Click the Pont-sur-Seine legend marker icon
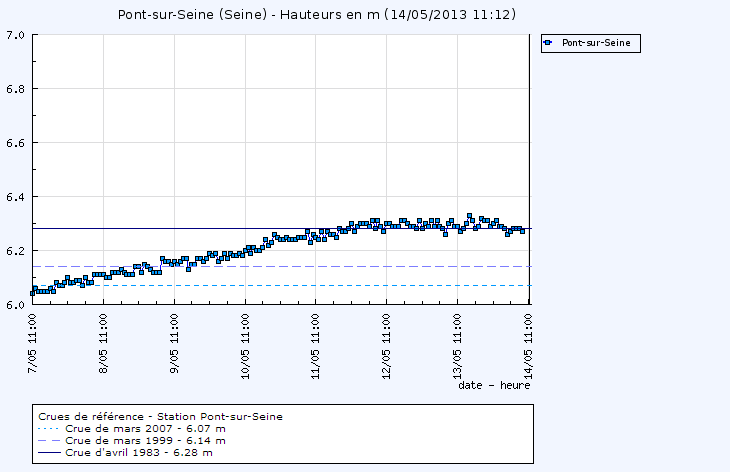This screenshot has height=472, width=730. pos(548,43)
